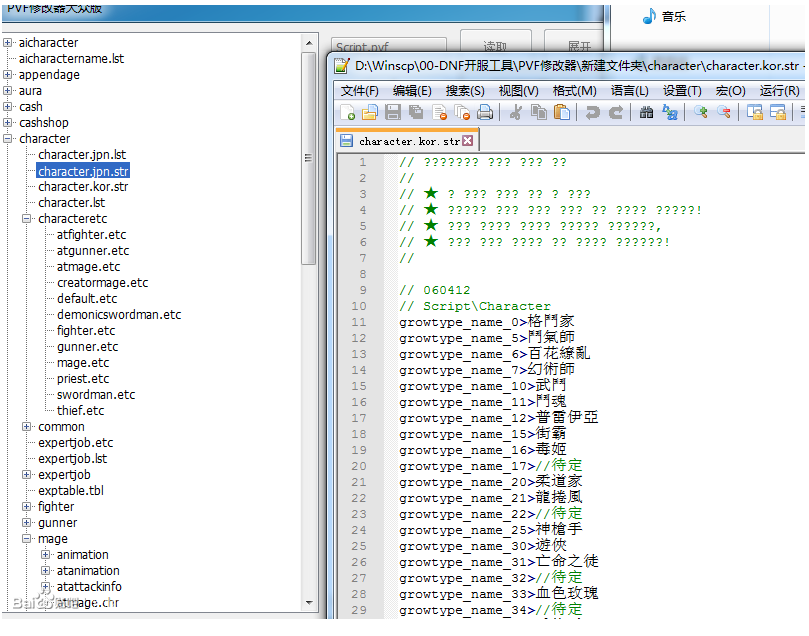This screenshot has height=636, width=809.
Task: Open the 视图(V) menu
Action: coord(519,91)
